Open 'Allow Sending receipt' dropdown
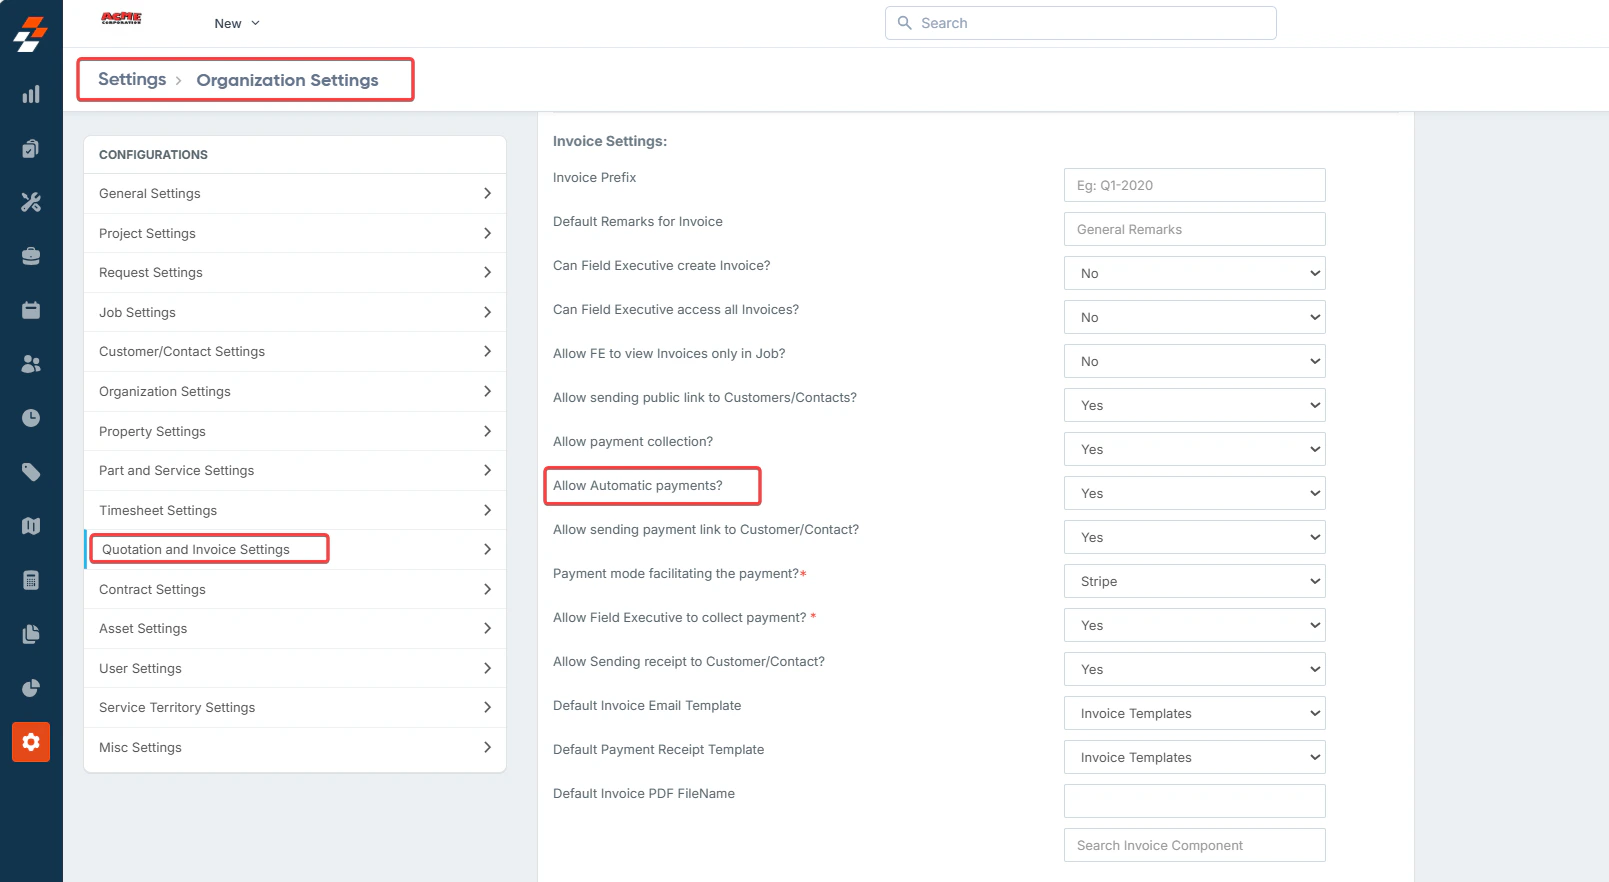The image size is (1609, 882). (x=1194, y=669)
